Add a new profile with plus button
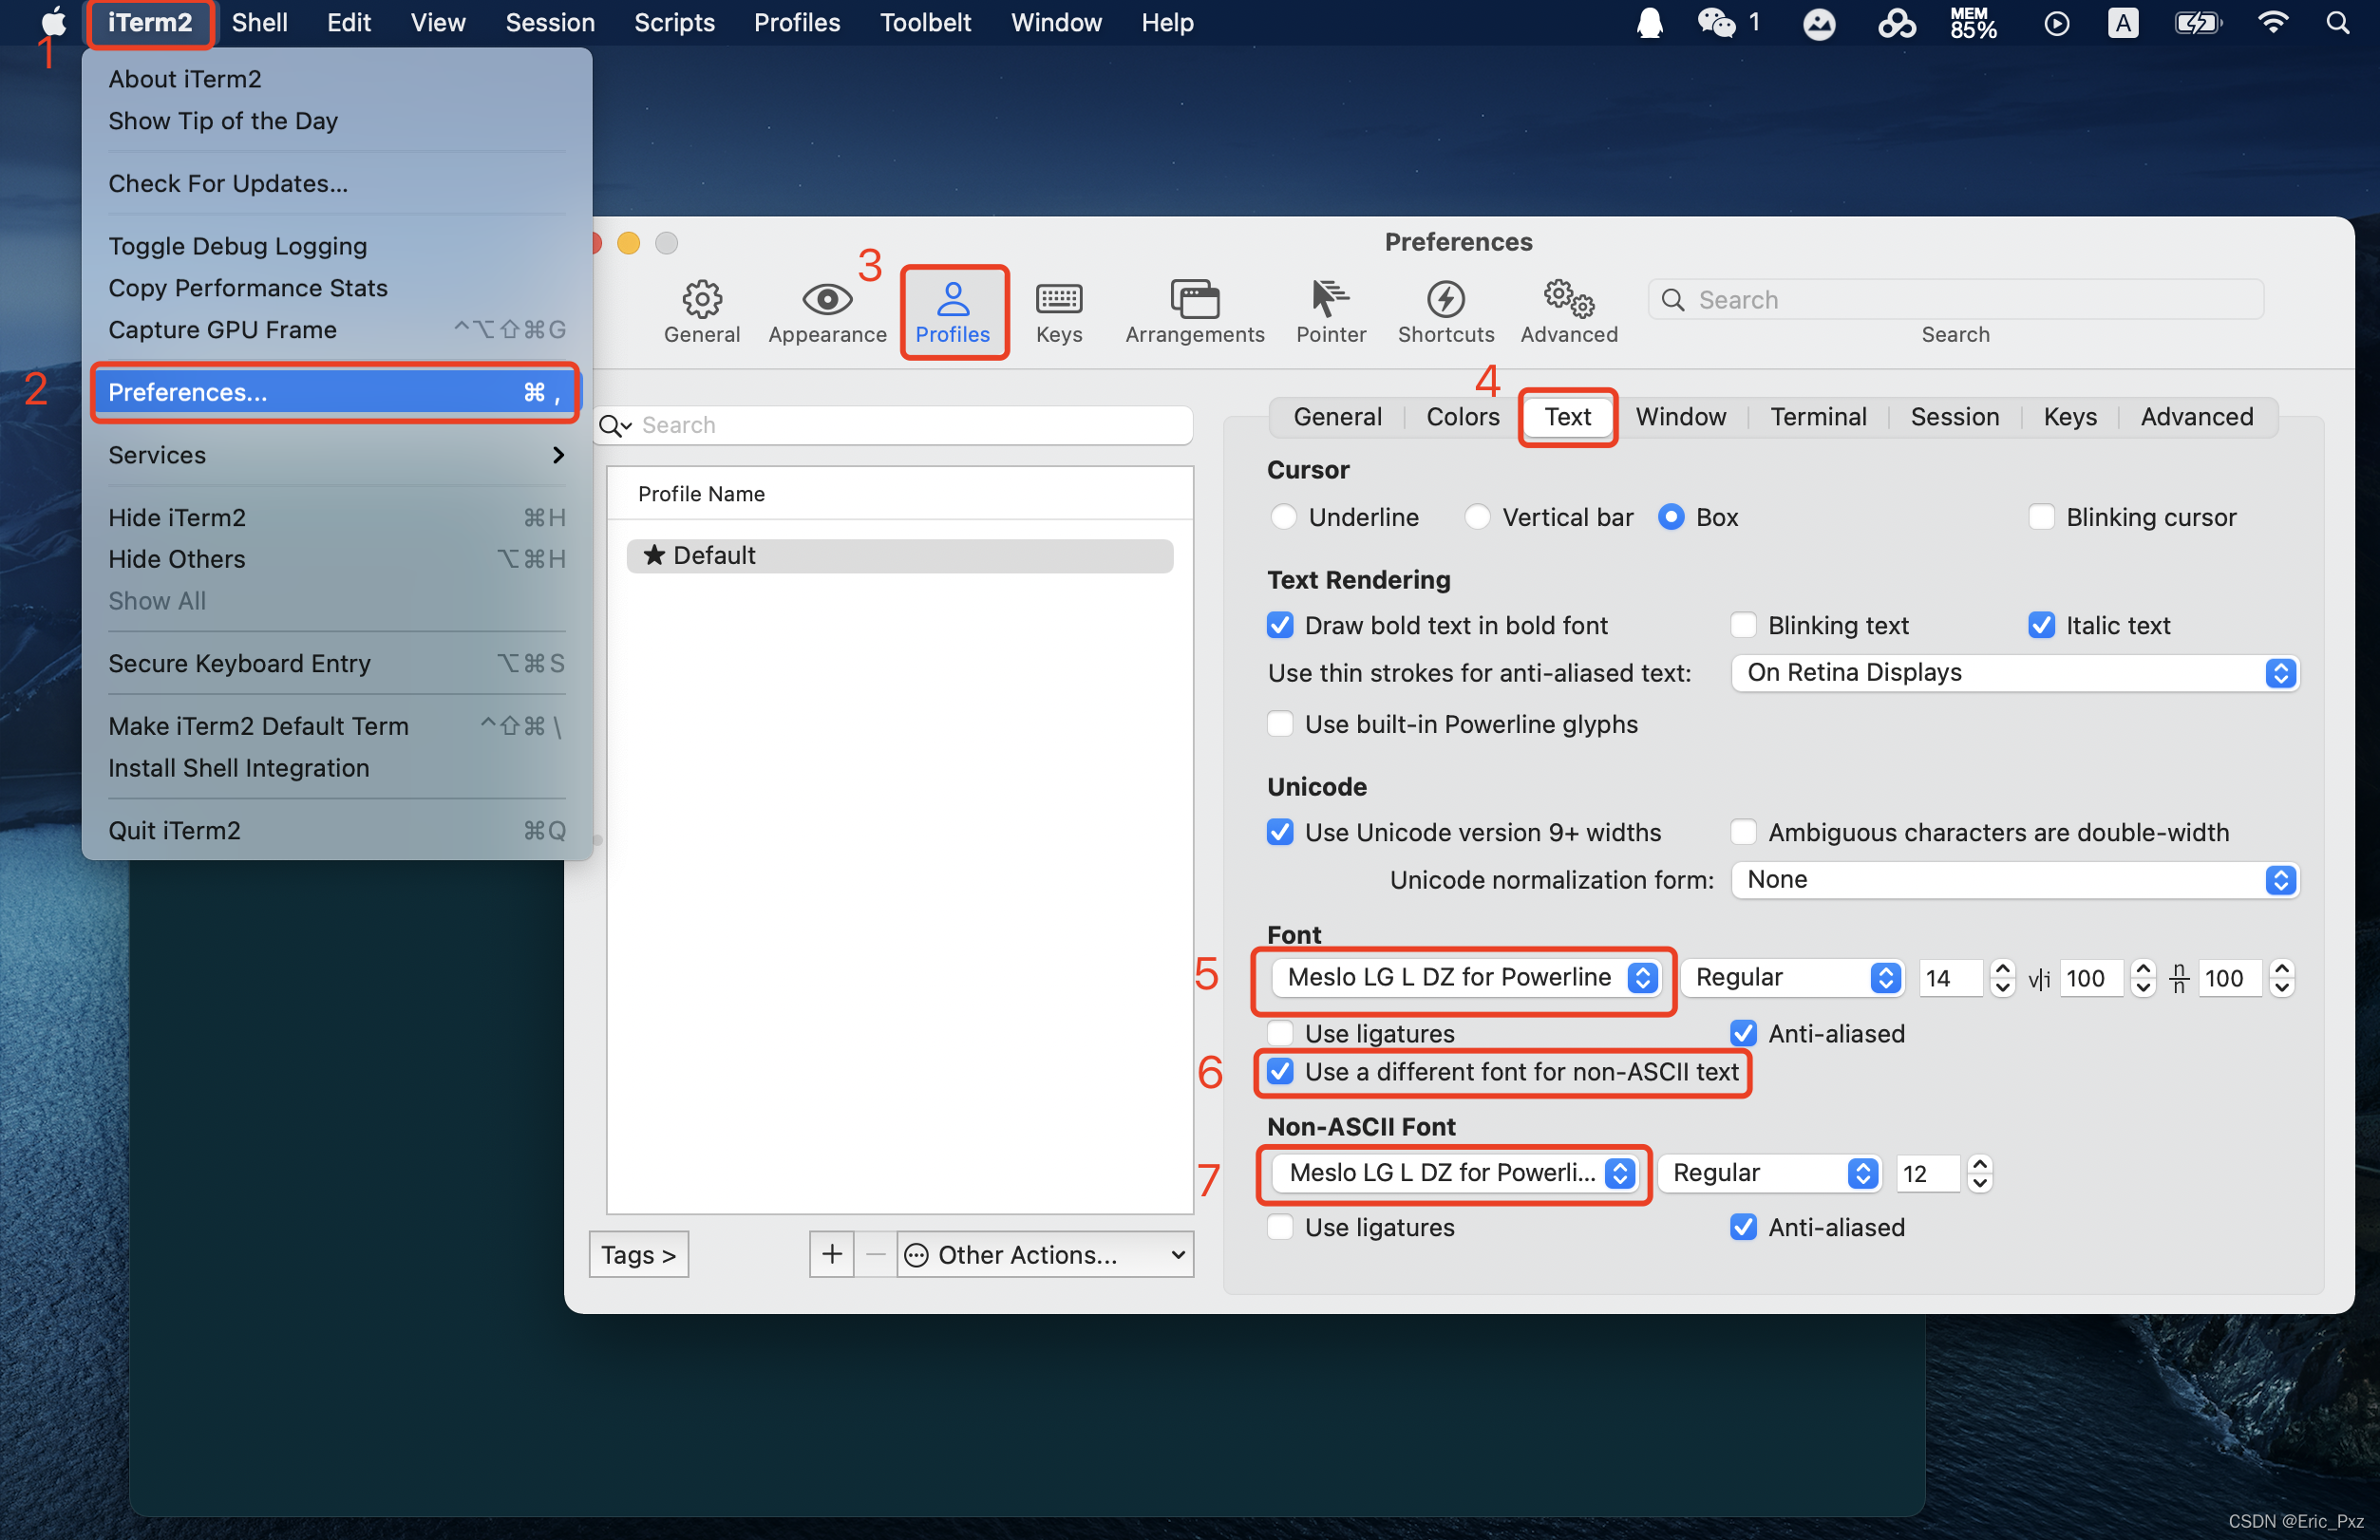 [x=831, y=1254]
